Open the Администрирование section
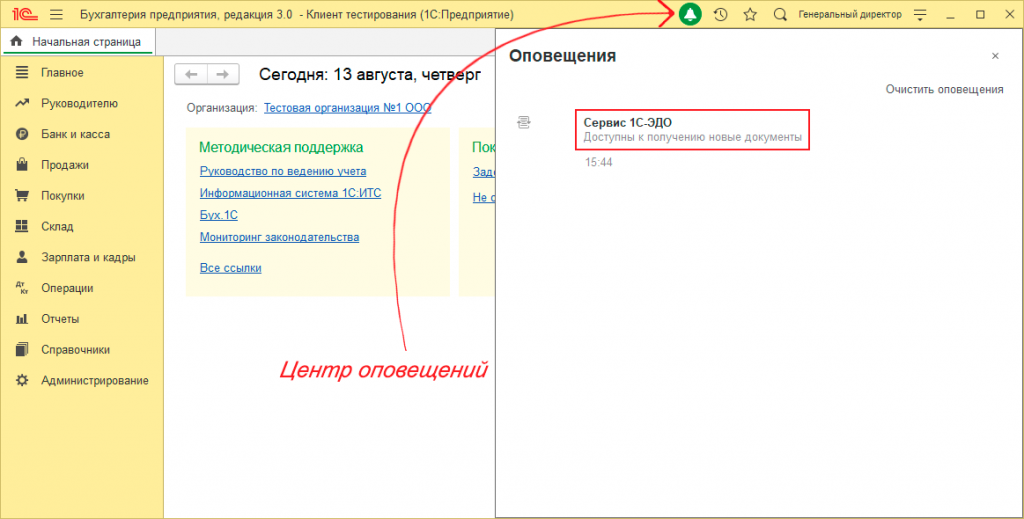1024x519 pixels. tap(95, 380)
